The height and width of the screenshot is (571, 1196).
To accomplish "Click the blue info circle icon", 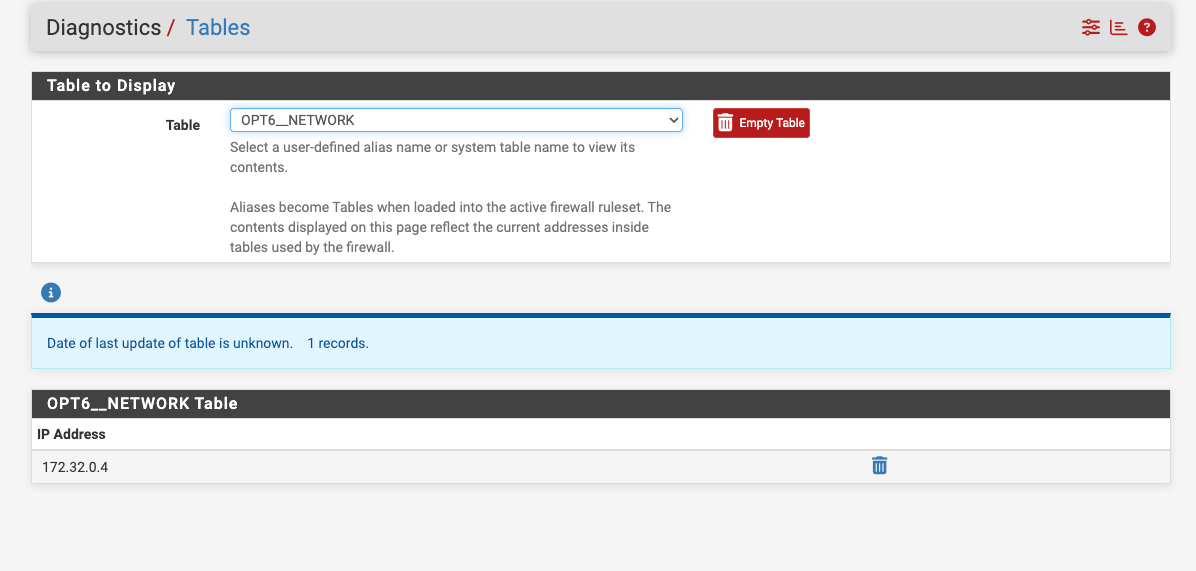I will 51,293.
